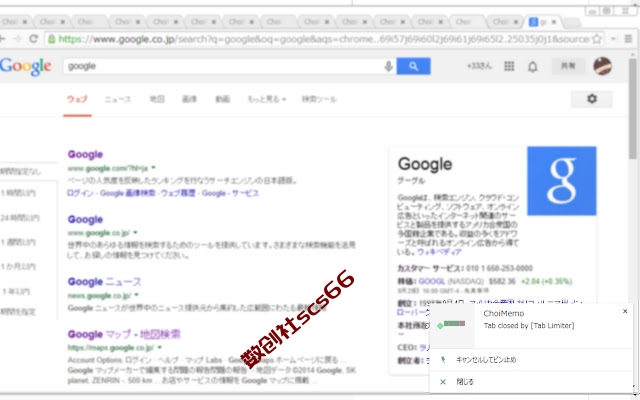Open the Chrome hamburger menu
Viewport: 640px width, 400px height.
[x=628, y=39]
